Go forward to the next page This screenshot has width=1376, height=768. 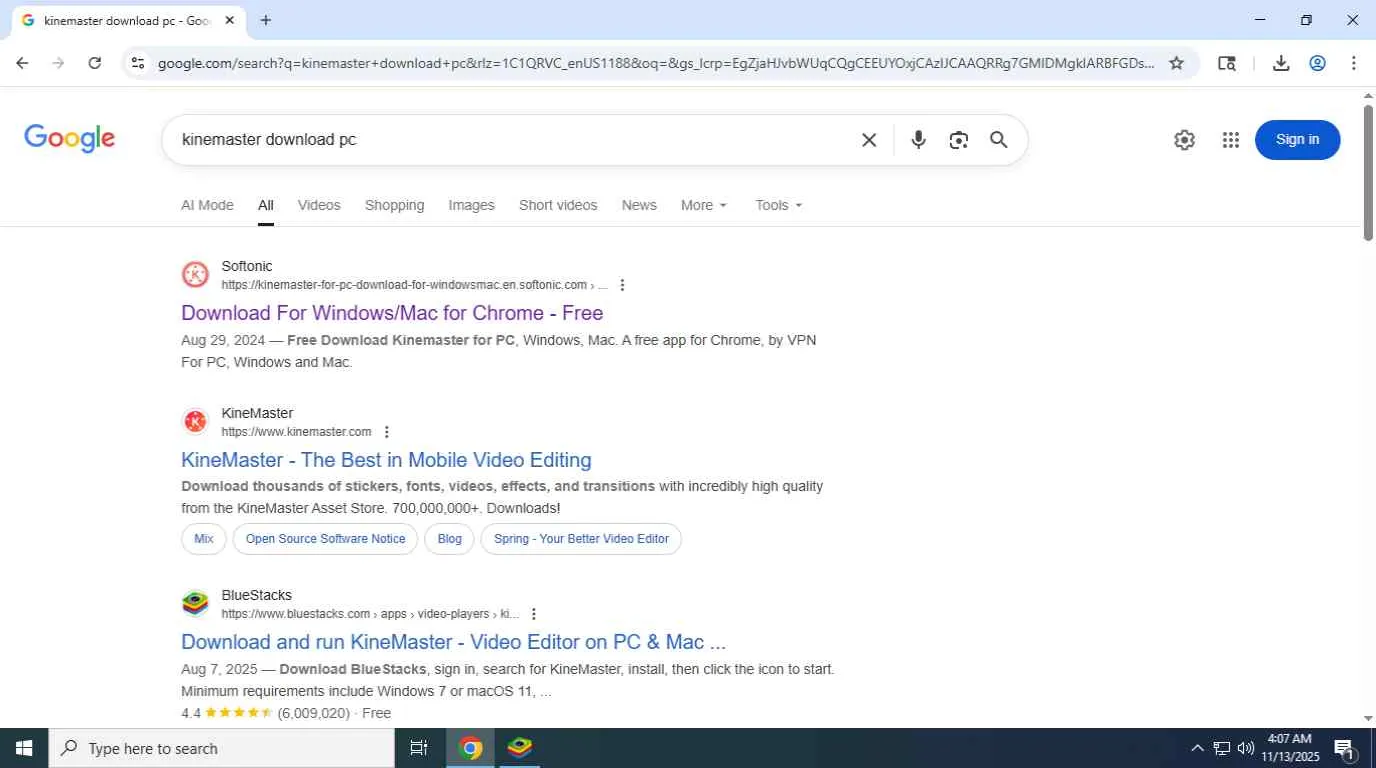tap(58, 63)
